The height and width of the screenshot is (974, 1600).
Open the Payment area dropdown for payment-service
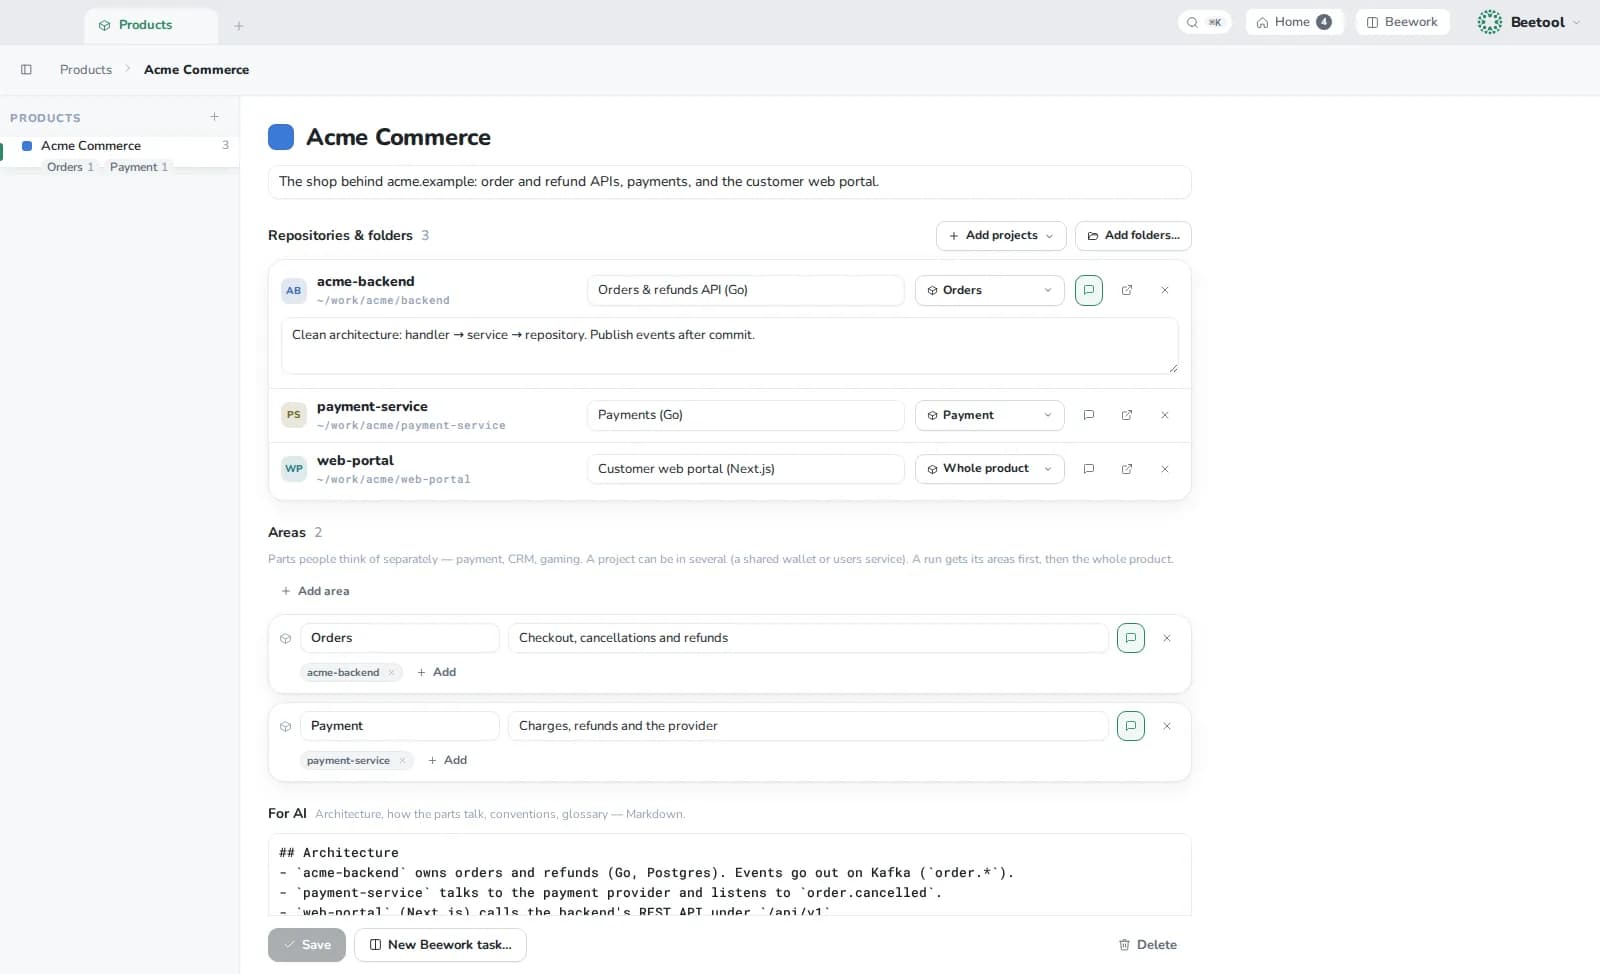tap(989, 415)
